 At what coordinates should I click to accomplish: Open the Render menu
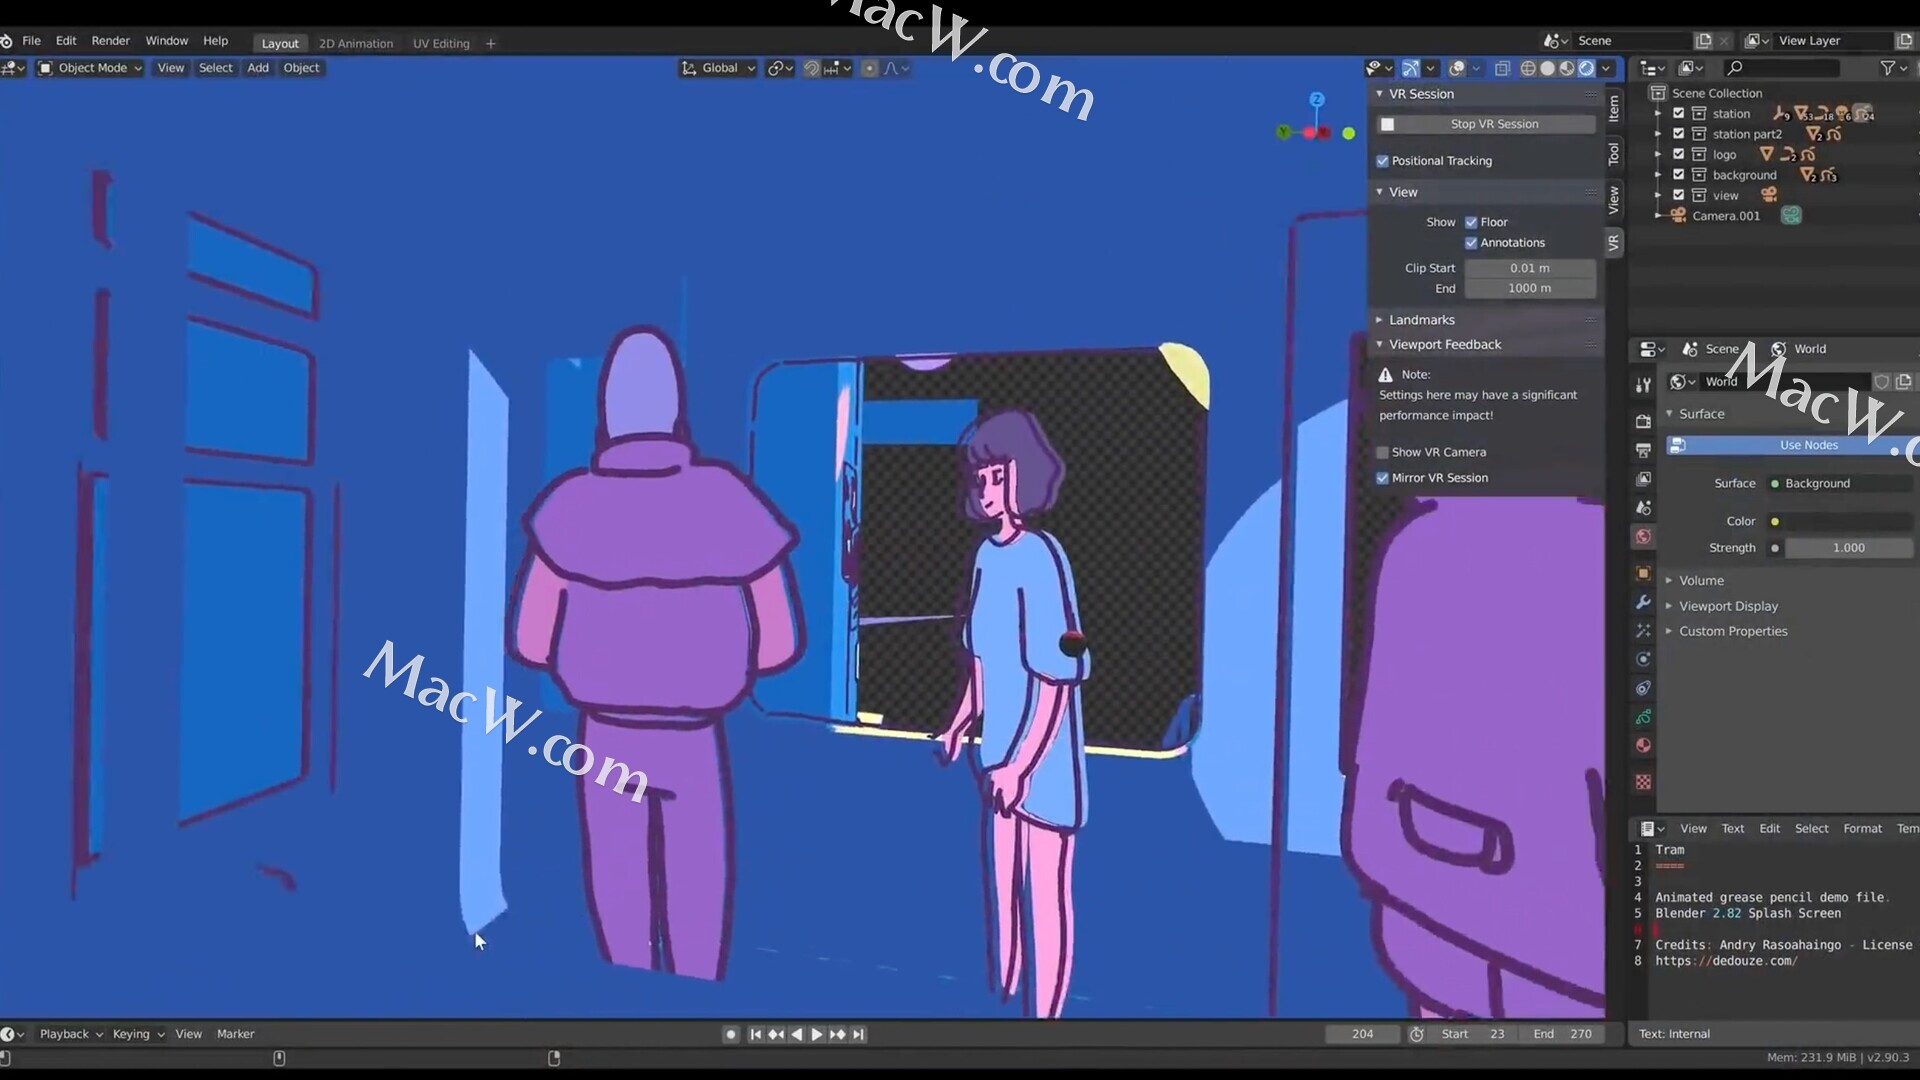pos(110,41)
